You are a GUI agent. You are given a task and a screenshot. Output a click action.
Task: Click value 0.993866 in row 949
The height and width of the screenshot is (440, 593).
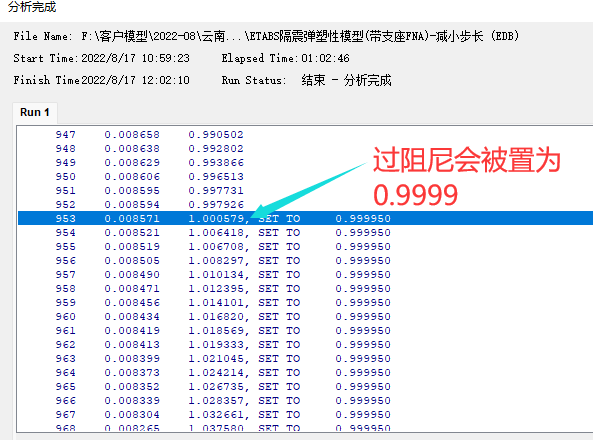[x=216, y=163]
